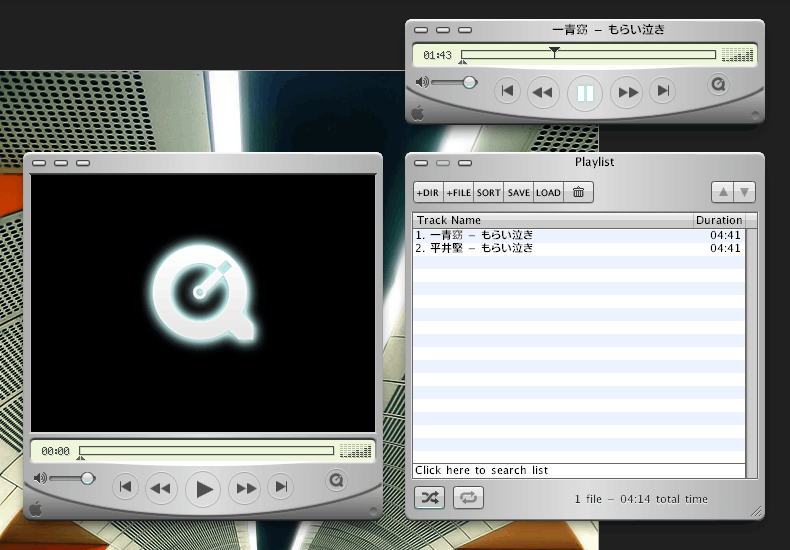Add a file with +FILE button
The image size is (790, 550).
pyautogui.click(x=458, y=192)
